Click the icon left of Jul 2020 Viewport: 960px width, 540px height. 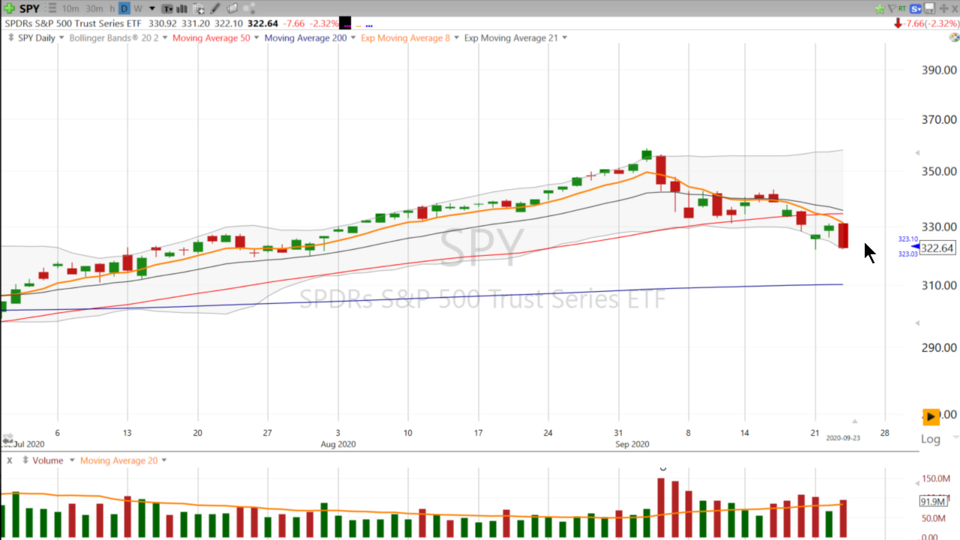[7, 441]
